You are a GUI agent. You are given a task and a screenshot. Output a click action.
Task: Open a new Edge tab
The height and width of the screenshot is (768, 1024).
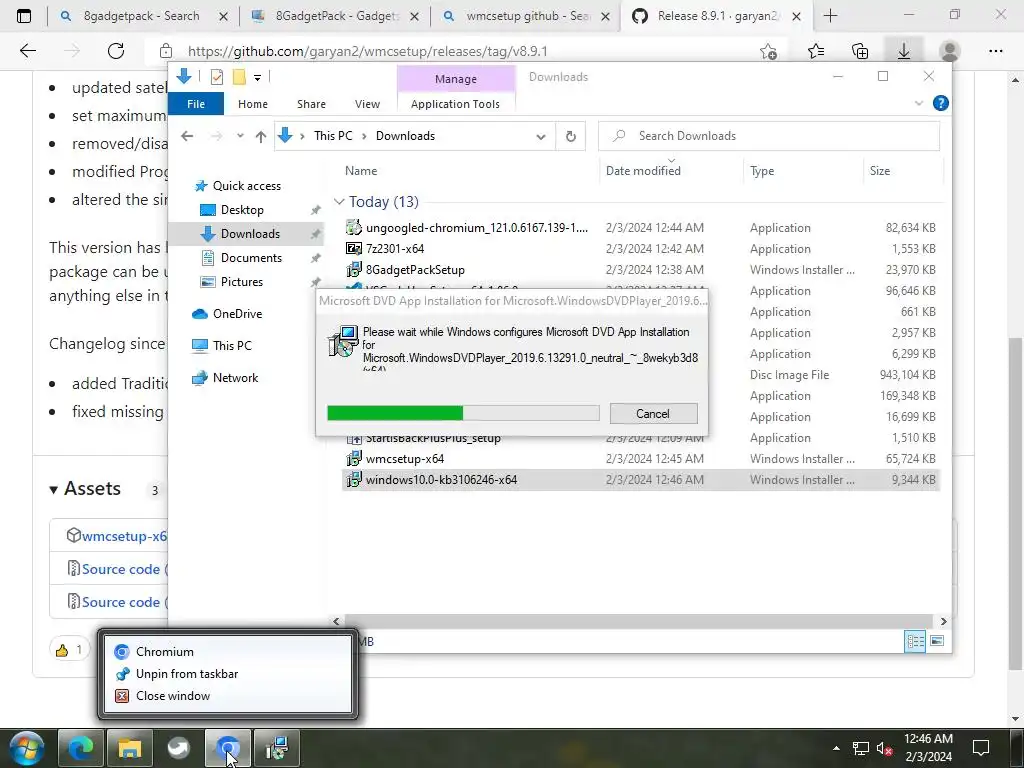(x=830, y=16)
